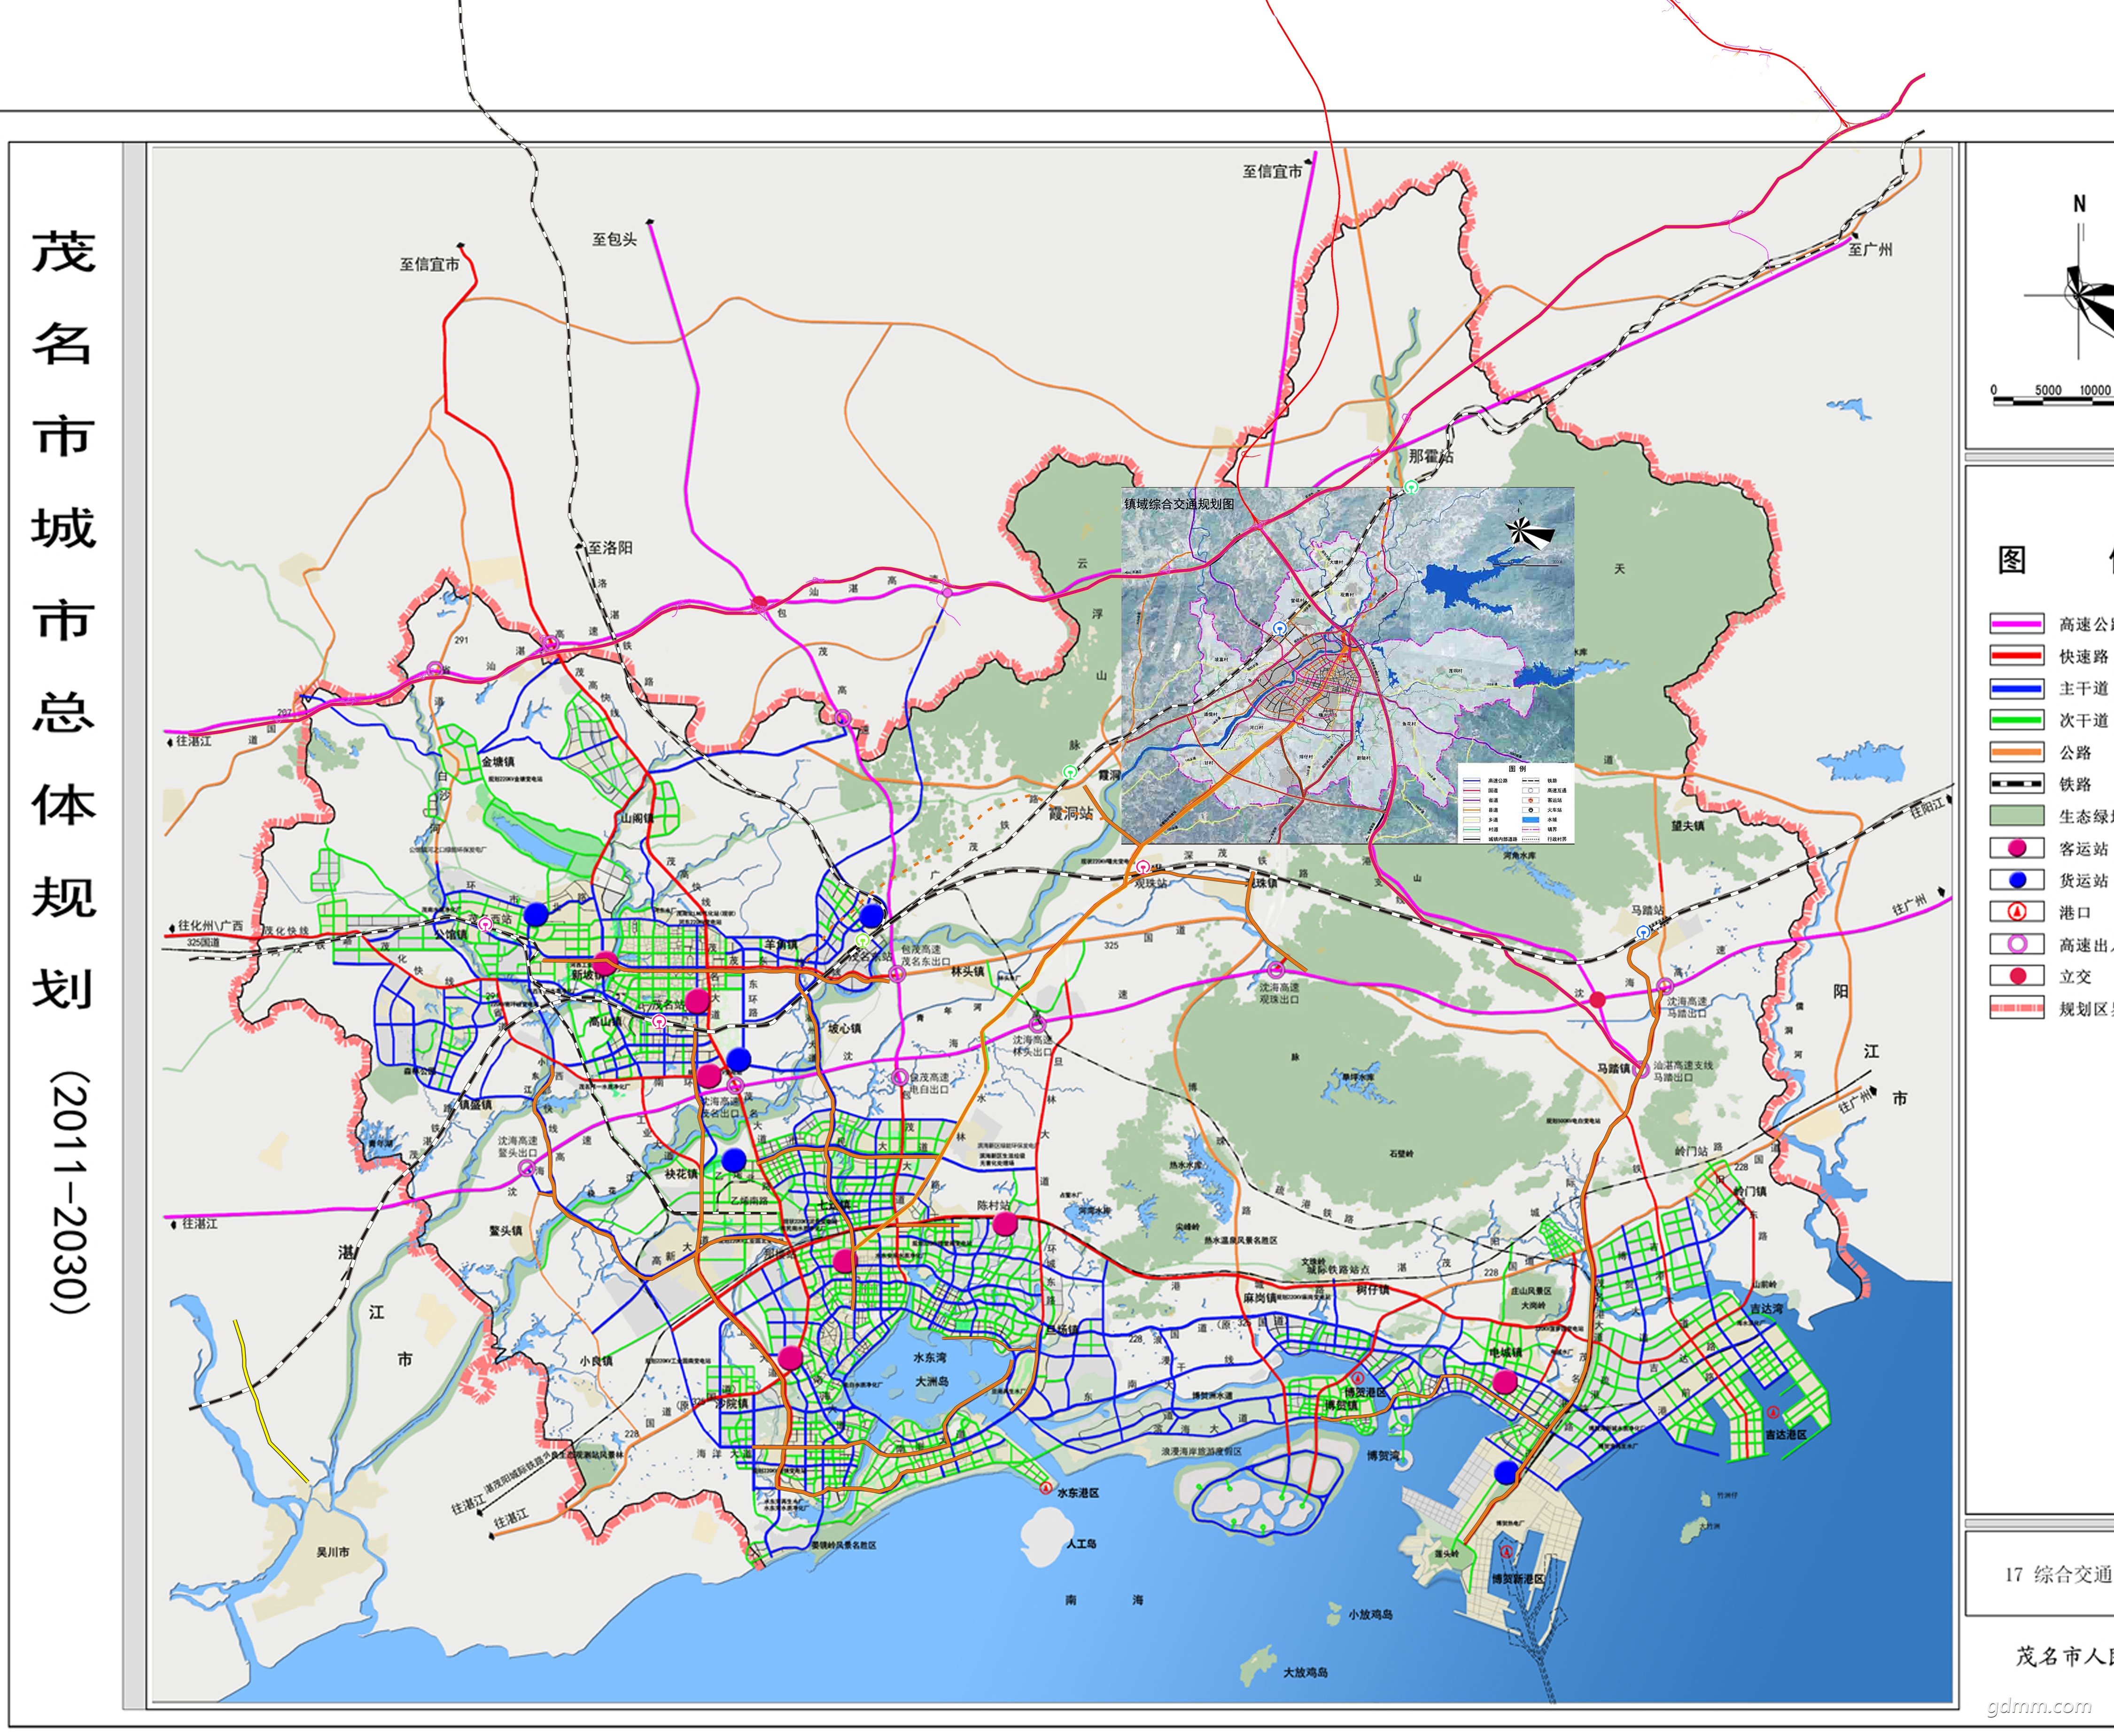The image size is (2114, 1736).
Task: Click the railway station icon at 那霍站
Action: (1411, 487)
